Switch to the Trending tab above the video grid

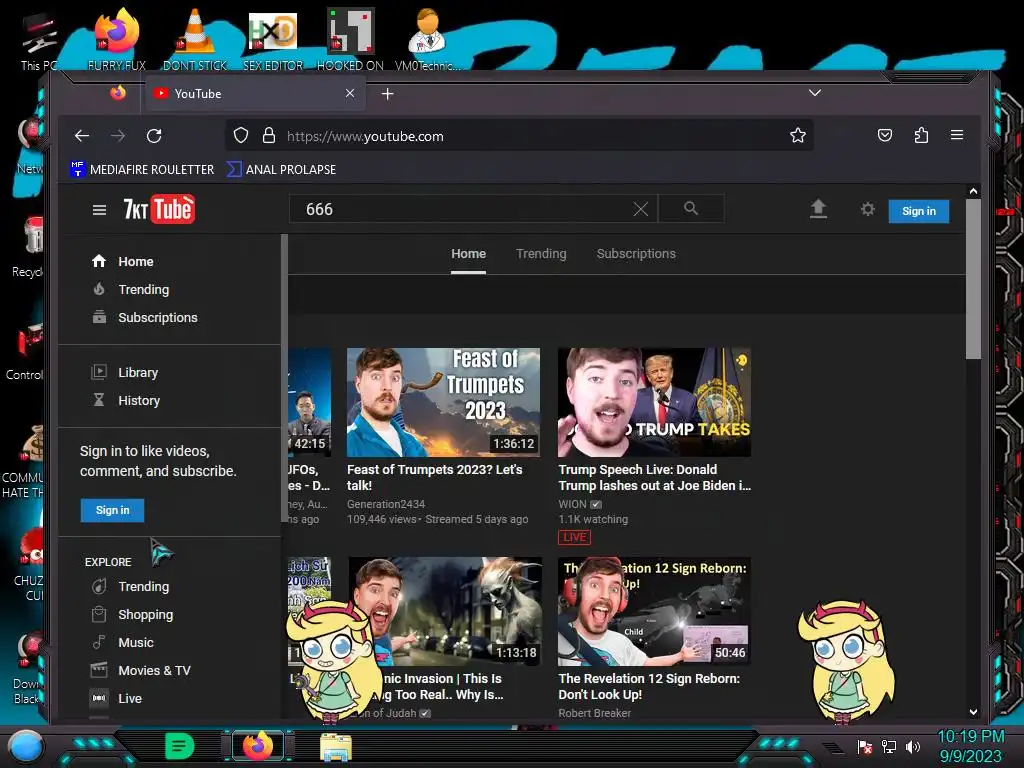[x=541, y=254]
